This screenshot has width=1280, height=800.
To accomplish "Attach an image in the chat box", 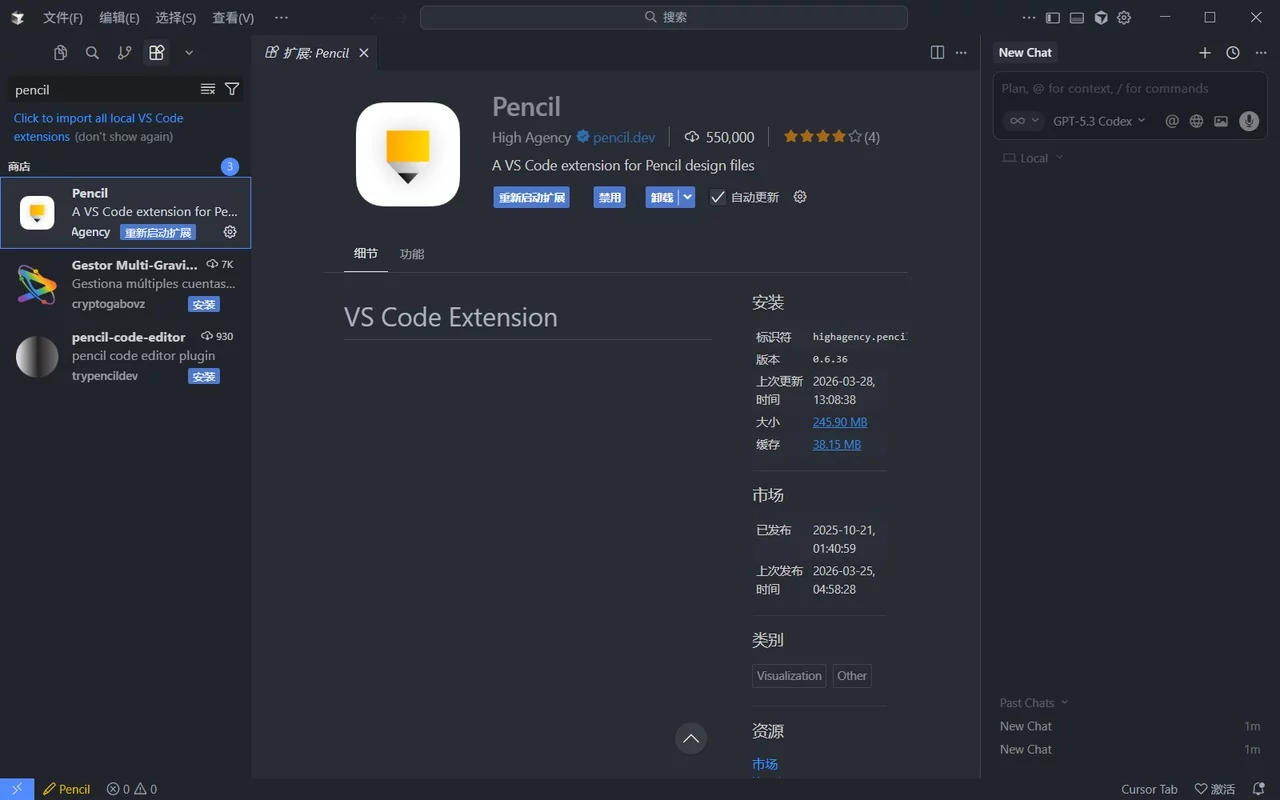I will [x=1221, y=121].
